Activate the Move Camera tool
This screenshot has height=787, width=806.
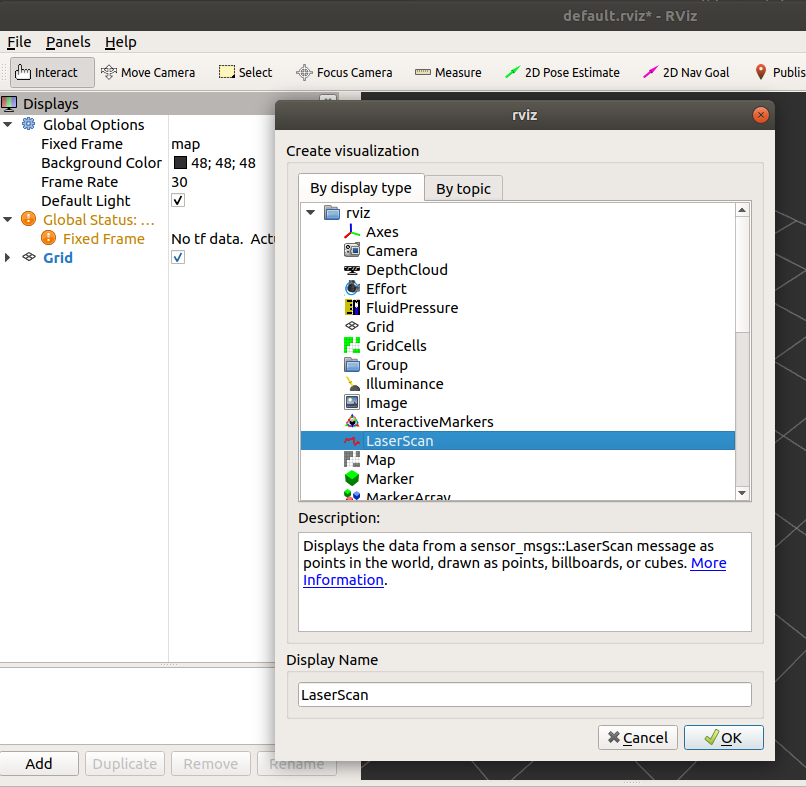148,72
